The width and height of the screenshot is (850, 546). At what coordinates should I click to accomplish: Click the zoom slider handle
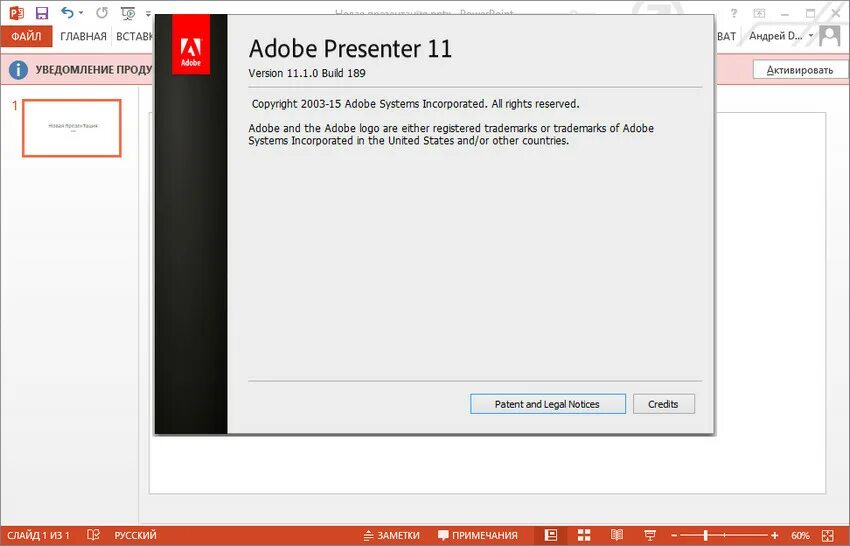coord(706,535)
